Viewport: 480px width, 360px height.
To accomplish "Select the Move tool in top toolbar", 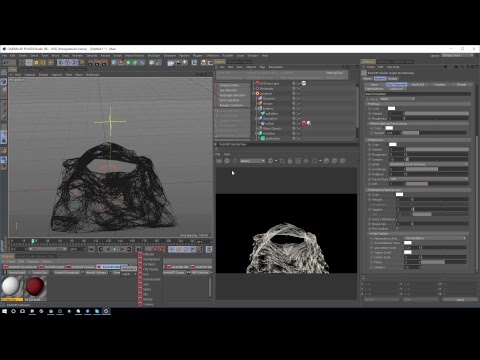I will point(29,62).
